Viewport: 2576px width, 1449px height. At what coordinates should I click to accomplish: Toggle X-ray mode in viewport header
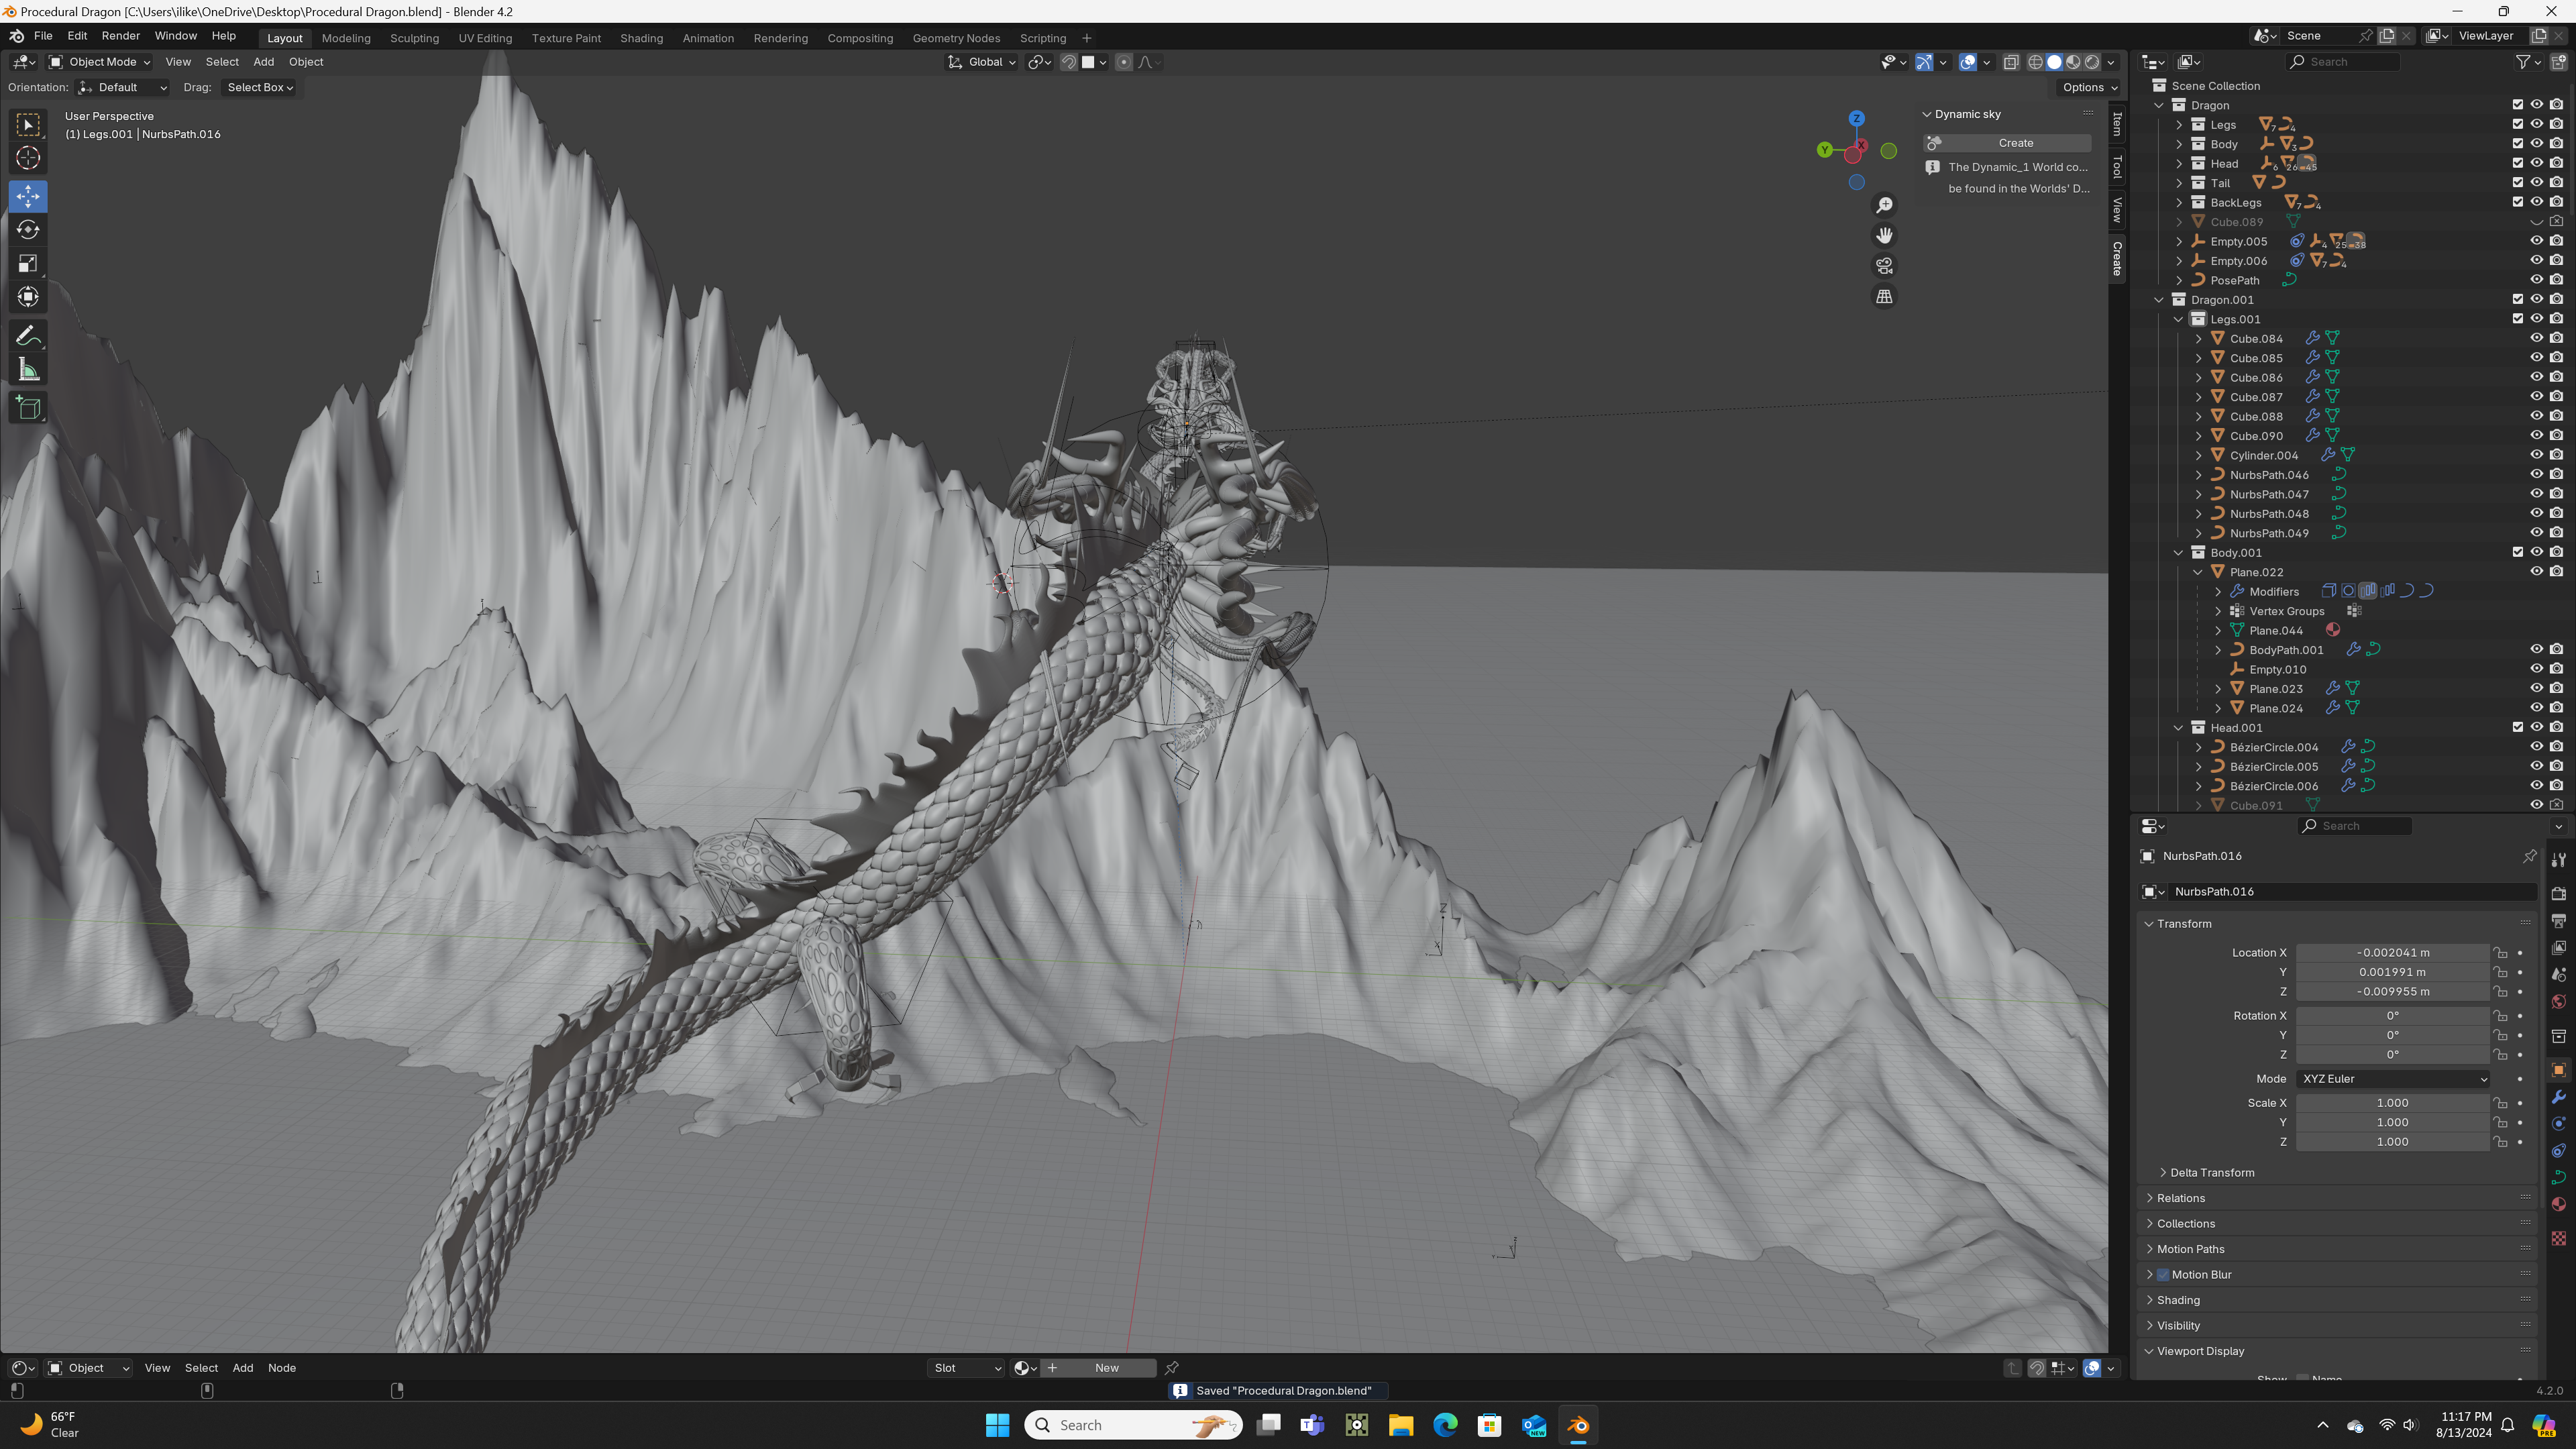2011,62
